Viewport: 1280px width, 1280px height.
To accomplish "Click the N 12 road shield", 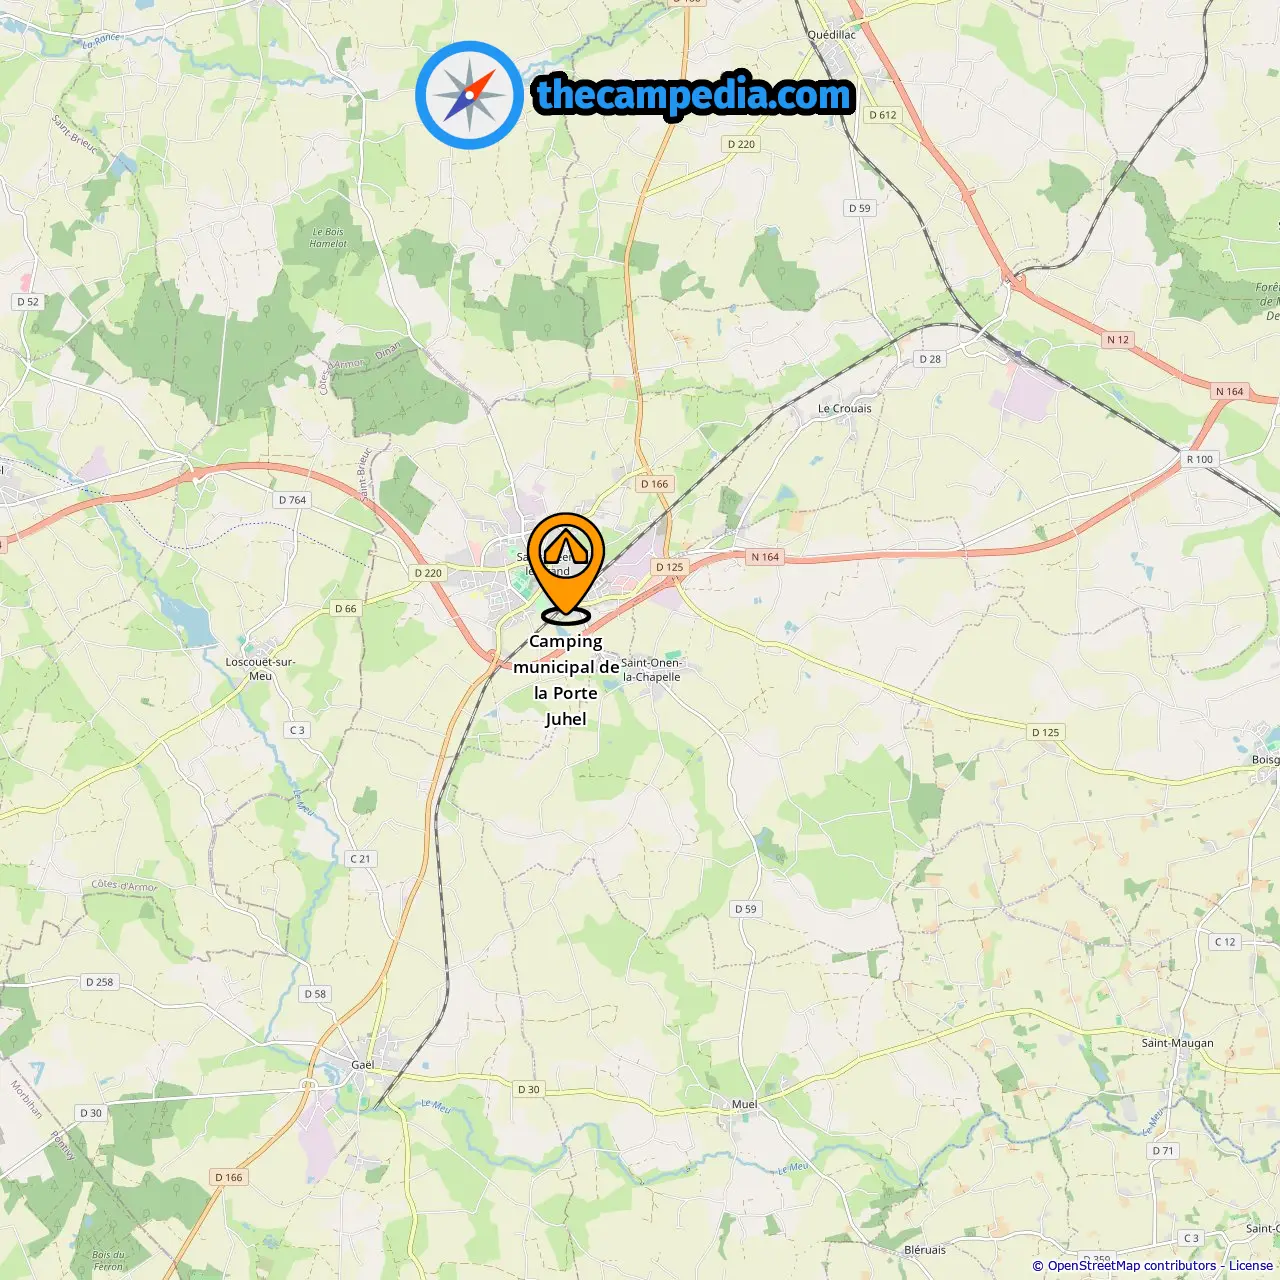I will point(1117,340).
